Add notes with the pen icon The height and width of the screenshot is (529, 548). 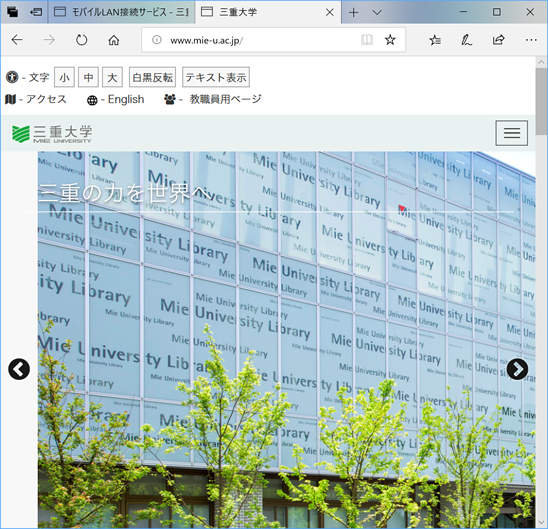(466, 40)
